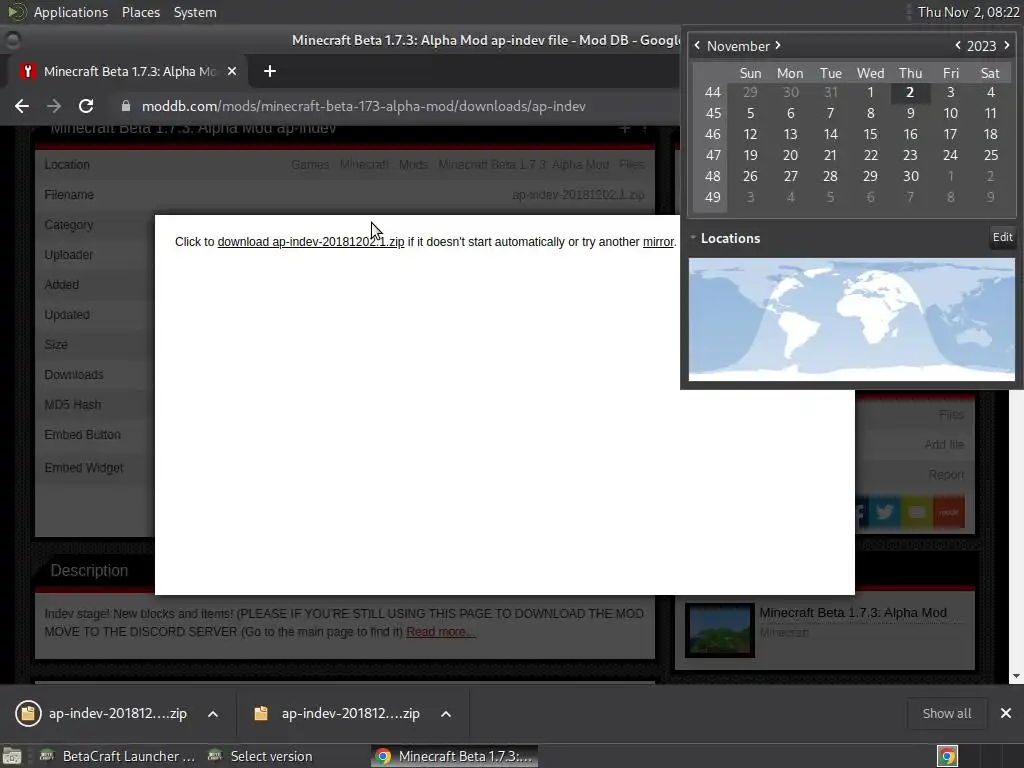Click the Games breadcrumb link
Viewport: 1024px width, 768px height.
(x=310, y=165)
